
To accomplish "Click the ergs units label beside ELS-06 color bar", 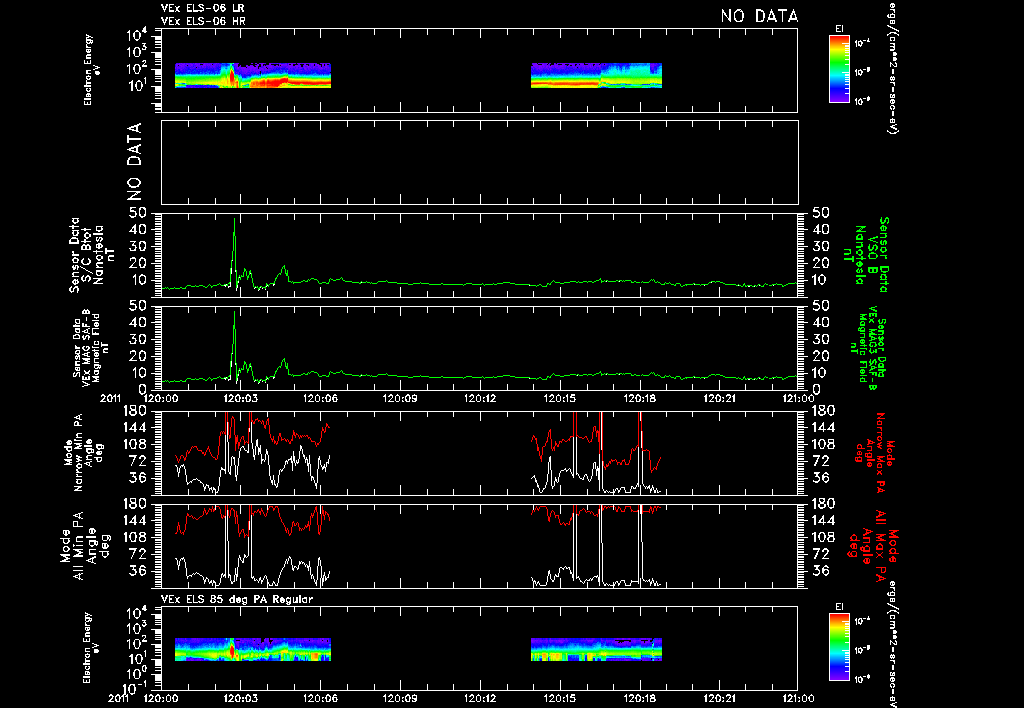I will pos(891,67).
